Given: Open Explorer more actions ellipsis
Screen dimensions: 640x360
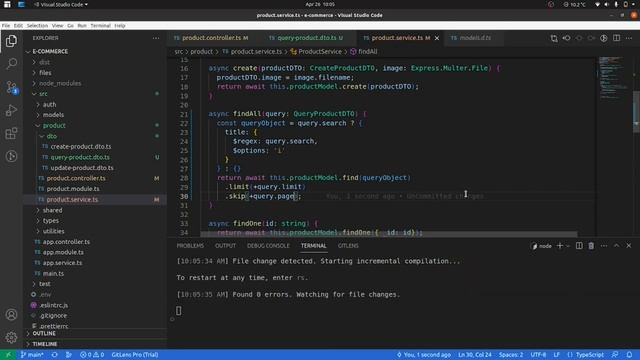Looking at the screenshot, I should pyautogui.click(x=156, y=38).
